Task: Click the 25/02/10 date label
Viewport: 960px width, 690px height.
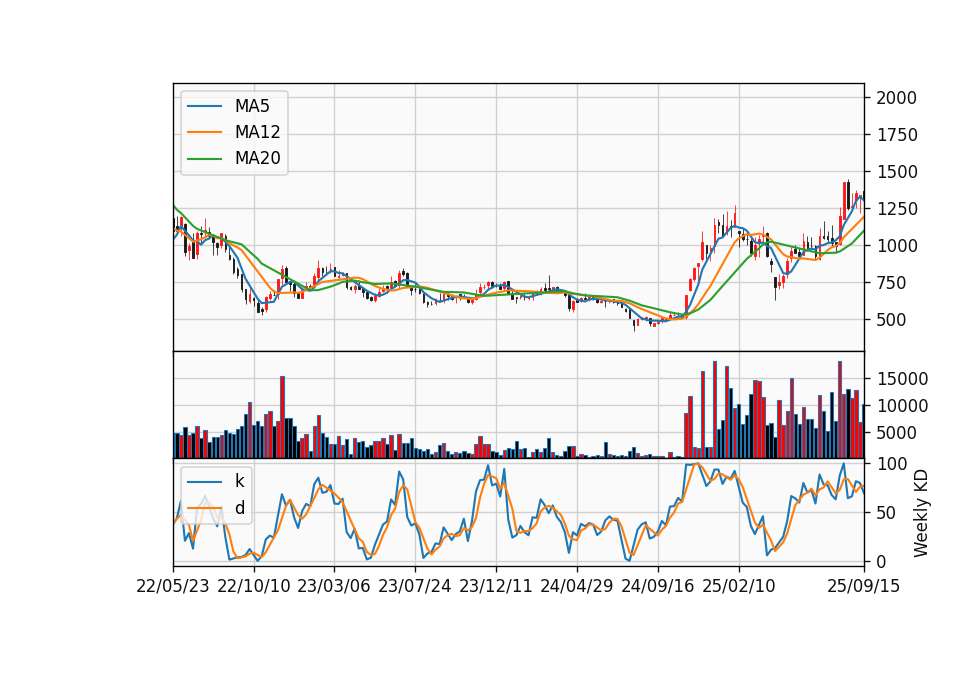Action: (738, 586)
